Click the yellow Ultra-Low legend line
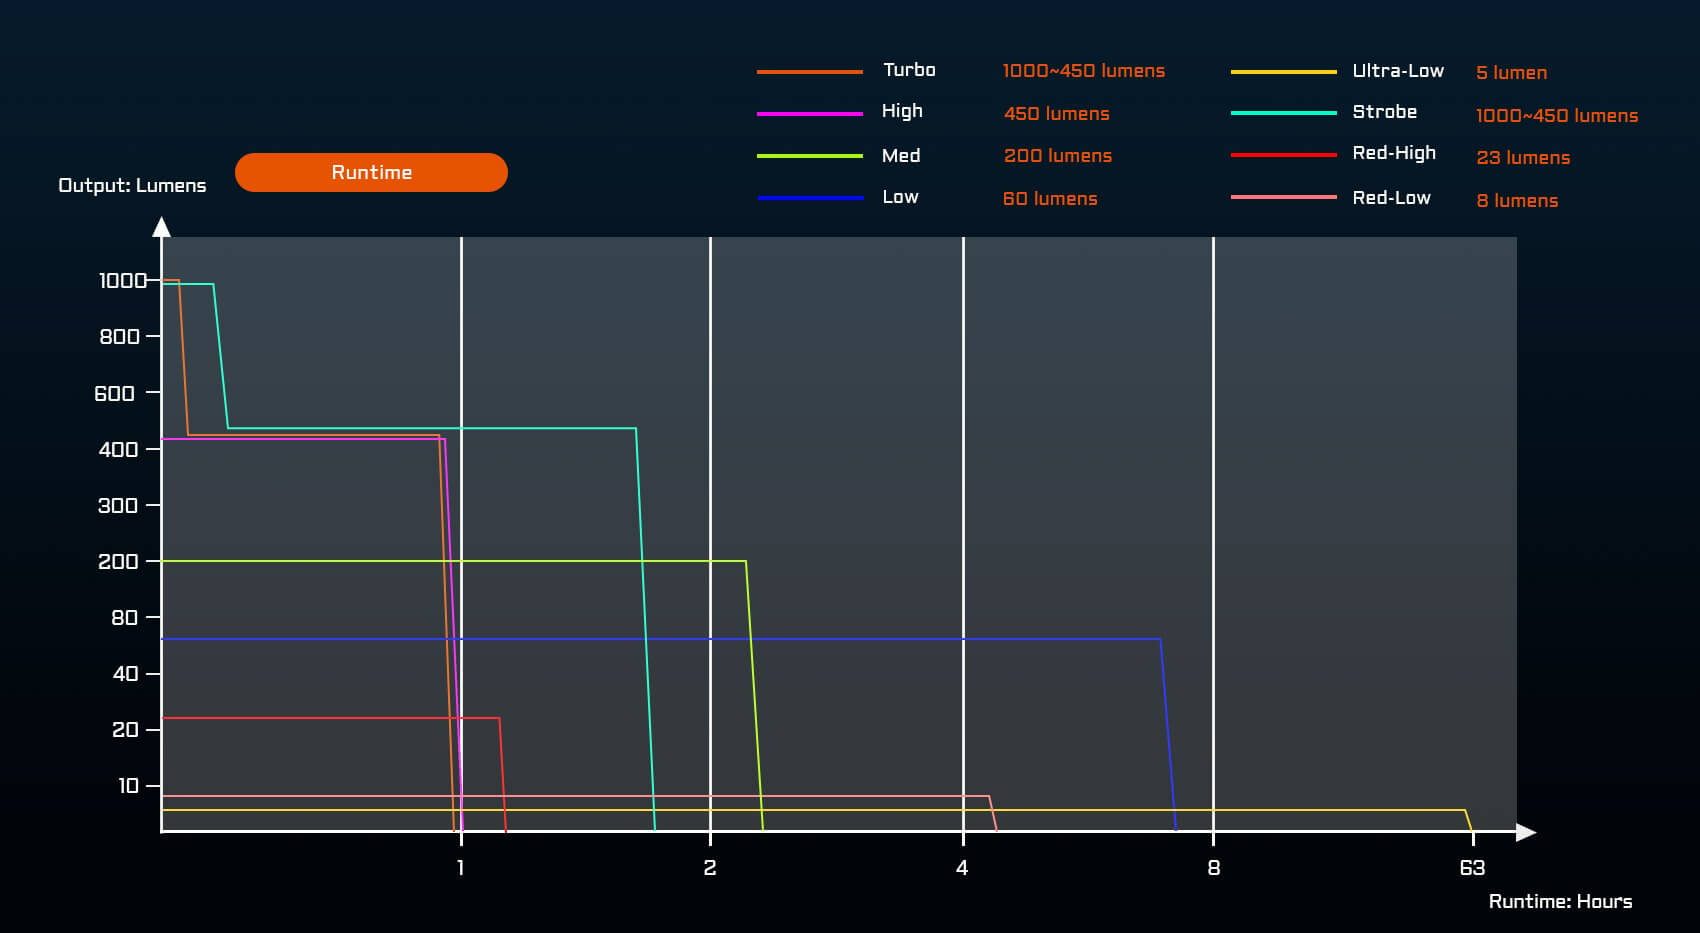 pos(1283,72)
